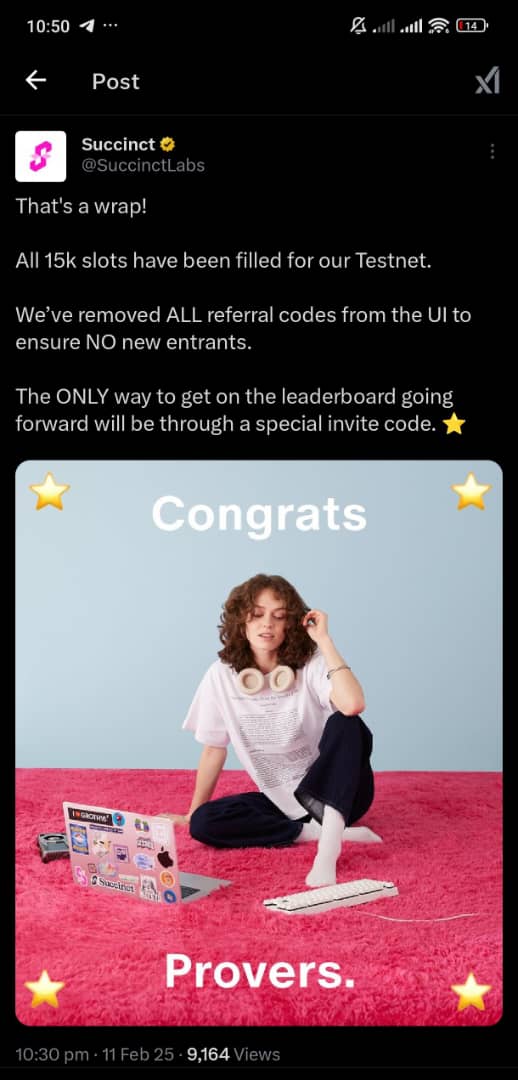Open the three-dot post options menu

(492, 152)
